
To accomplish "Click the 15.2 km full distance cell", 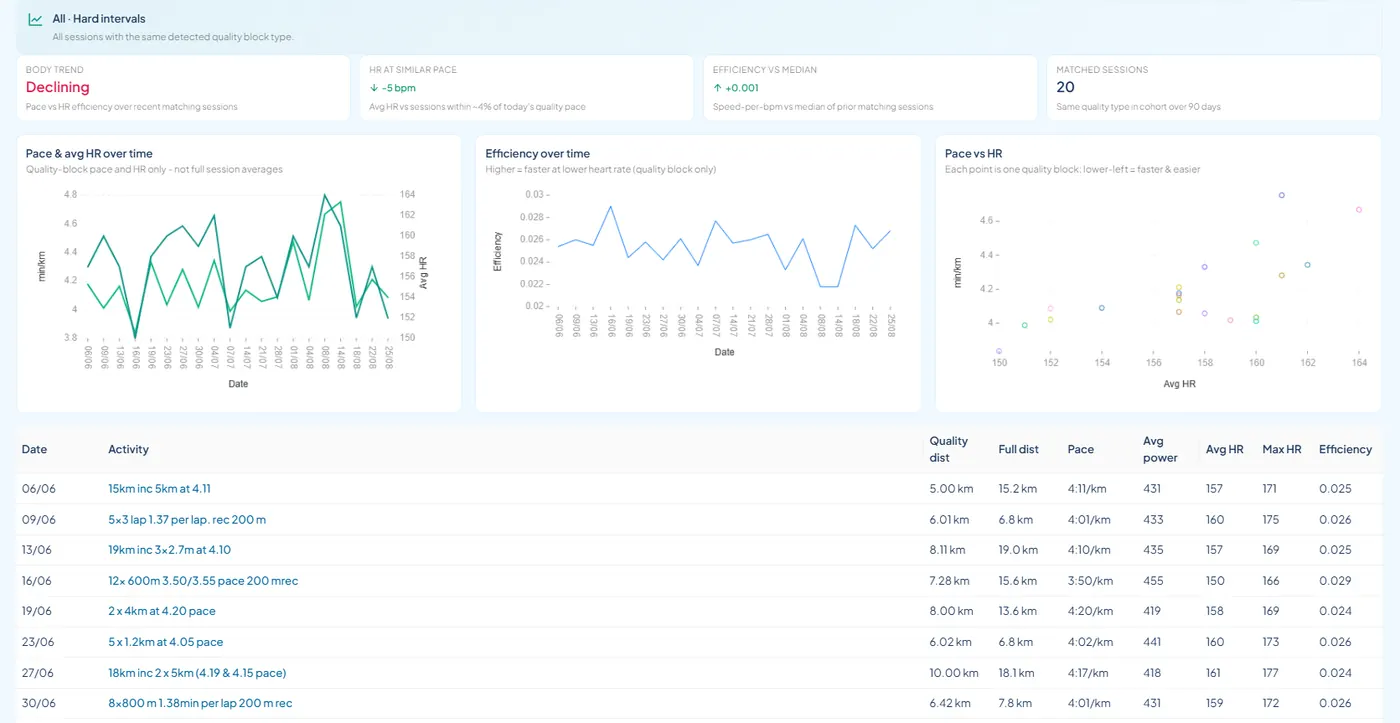I will tap(1018, 489).
